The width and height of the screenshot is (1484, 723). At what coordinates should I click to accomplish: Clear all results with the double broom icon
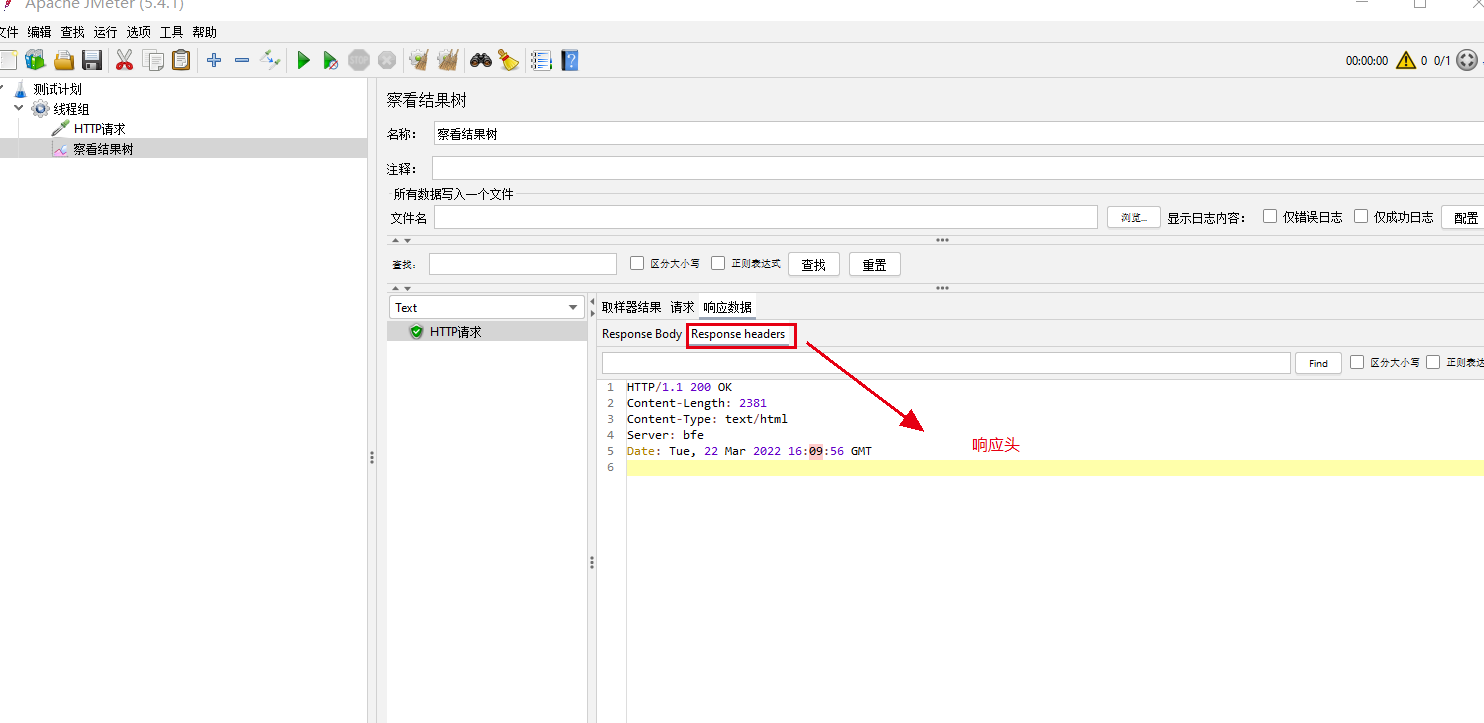tap(447, 60)
